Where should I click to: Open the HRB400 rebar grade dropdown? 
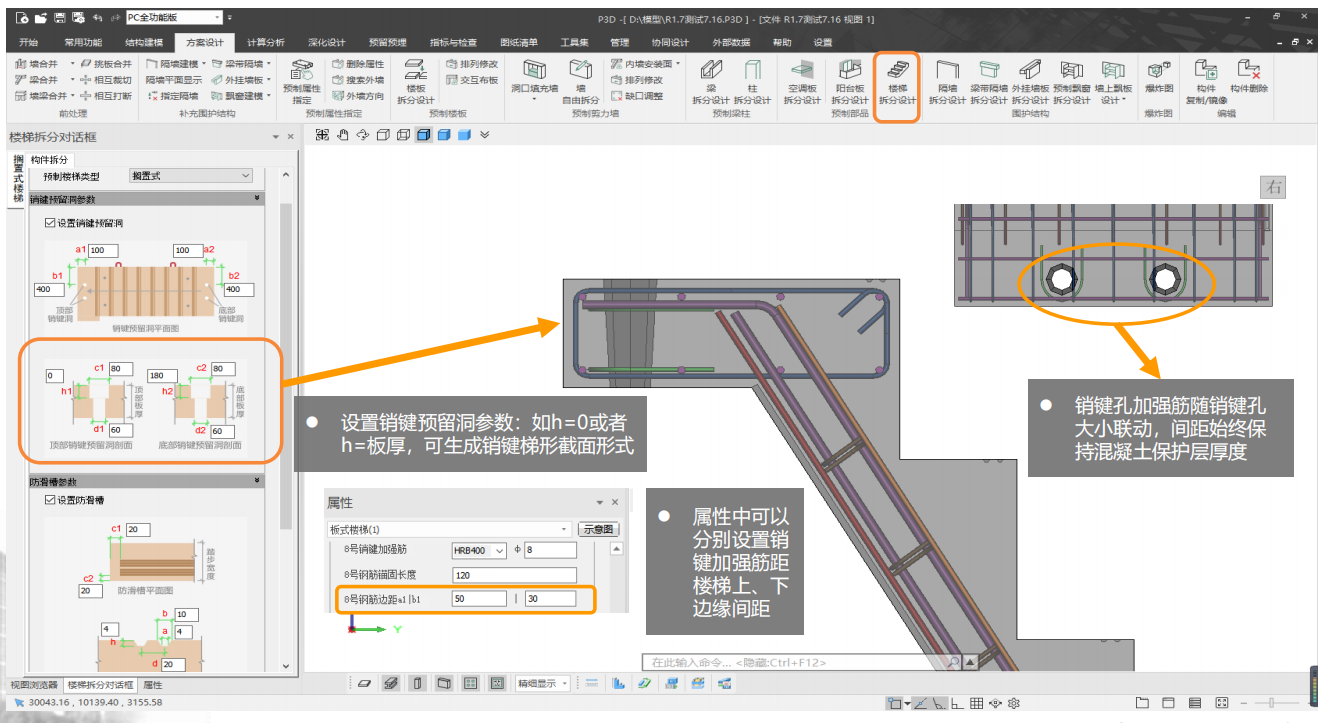[x=479, y=550]
